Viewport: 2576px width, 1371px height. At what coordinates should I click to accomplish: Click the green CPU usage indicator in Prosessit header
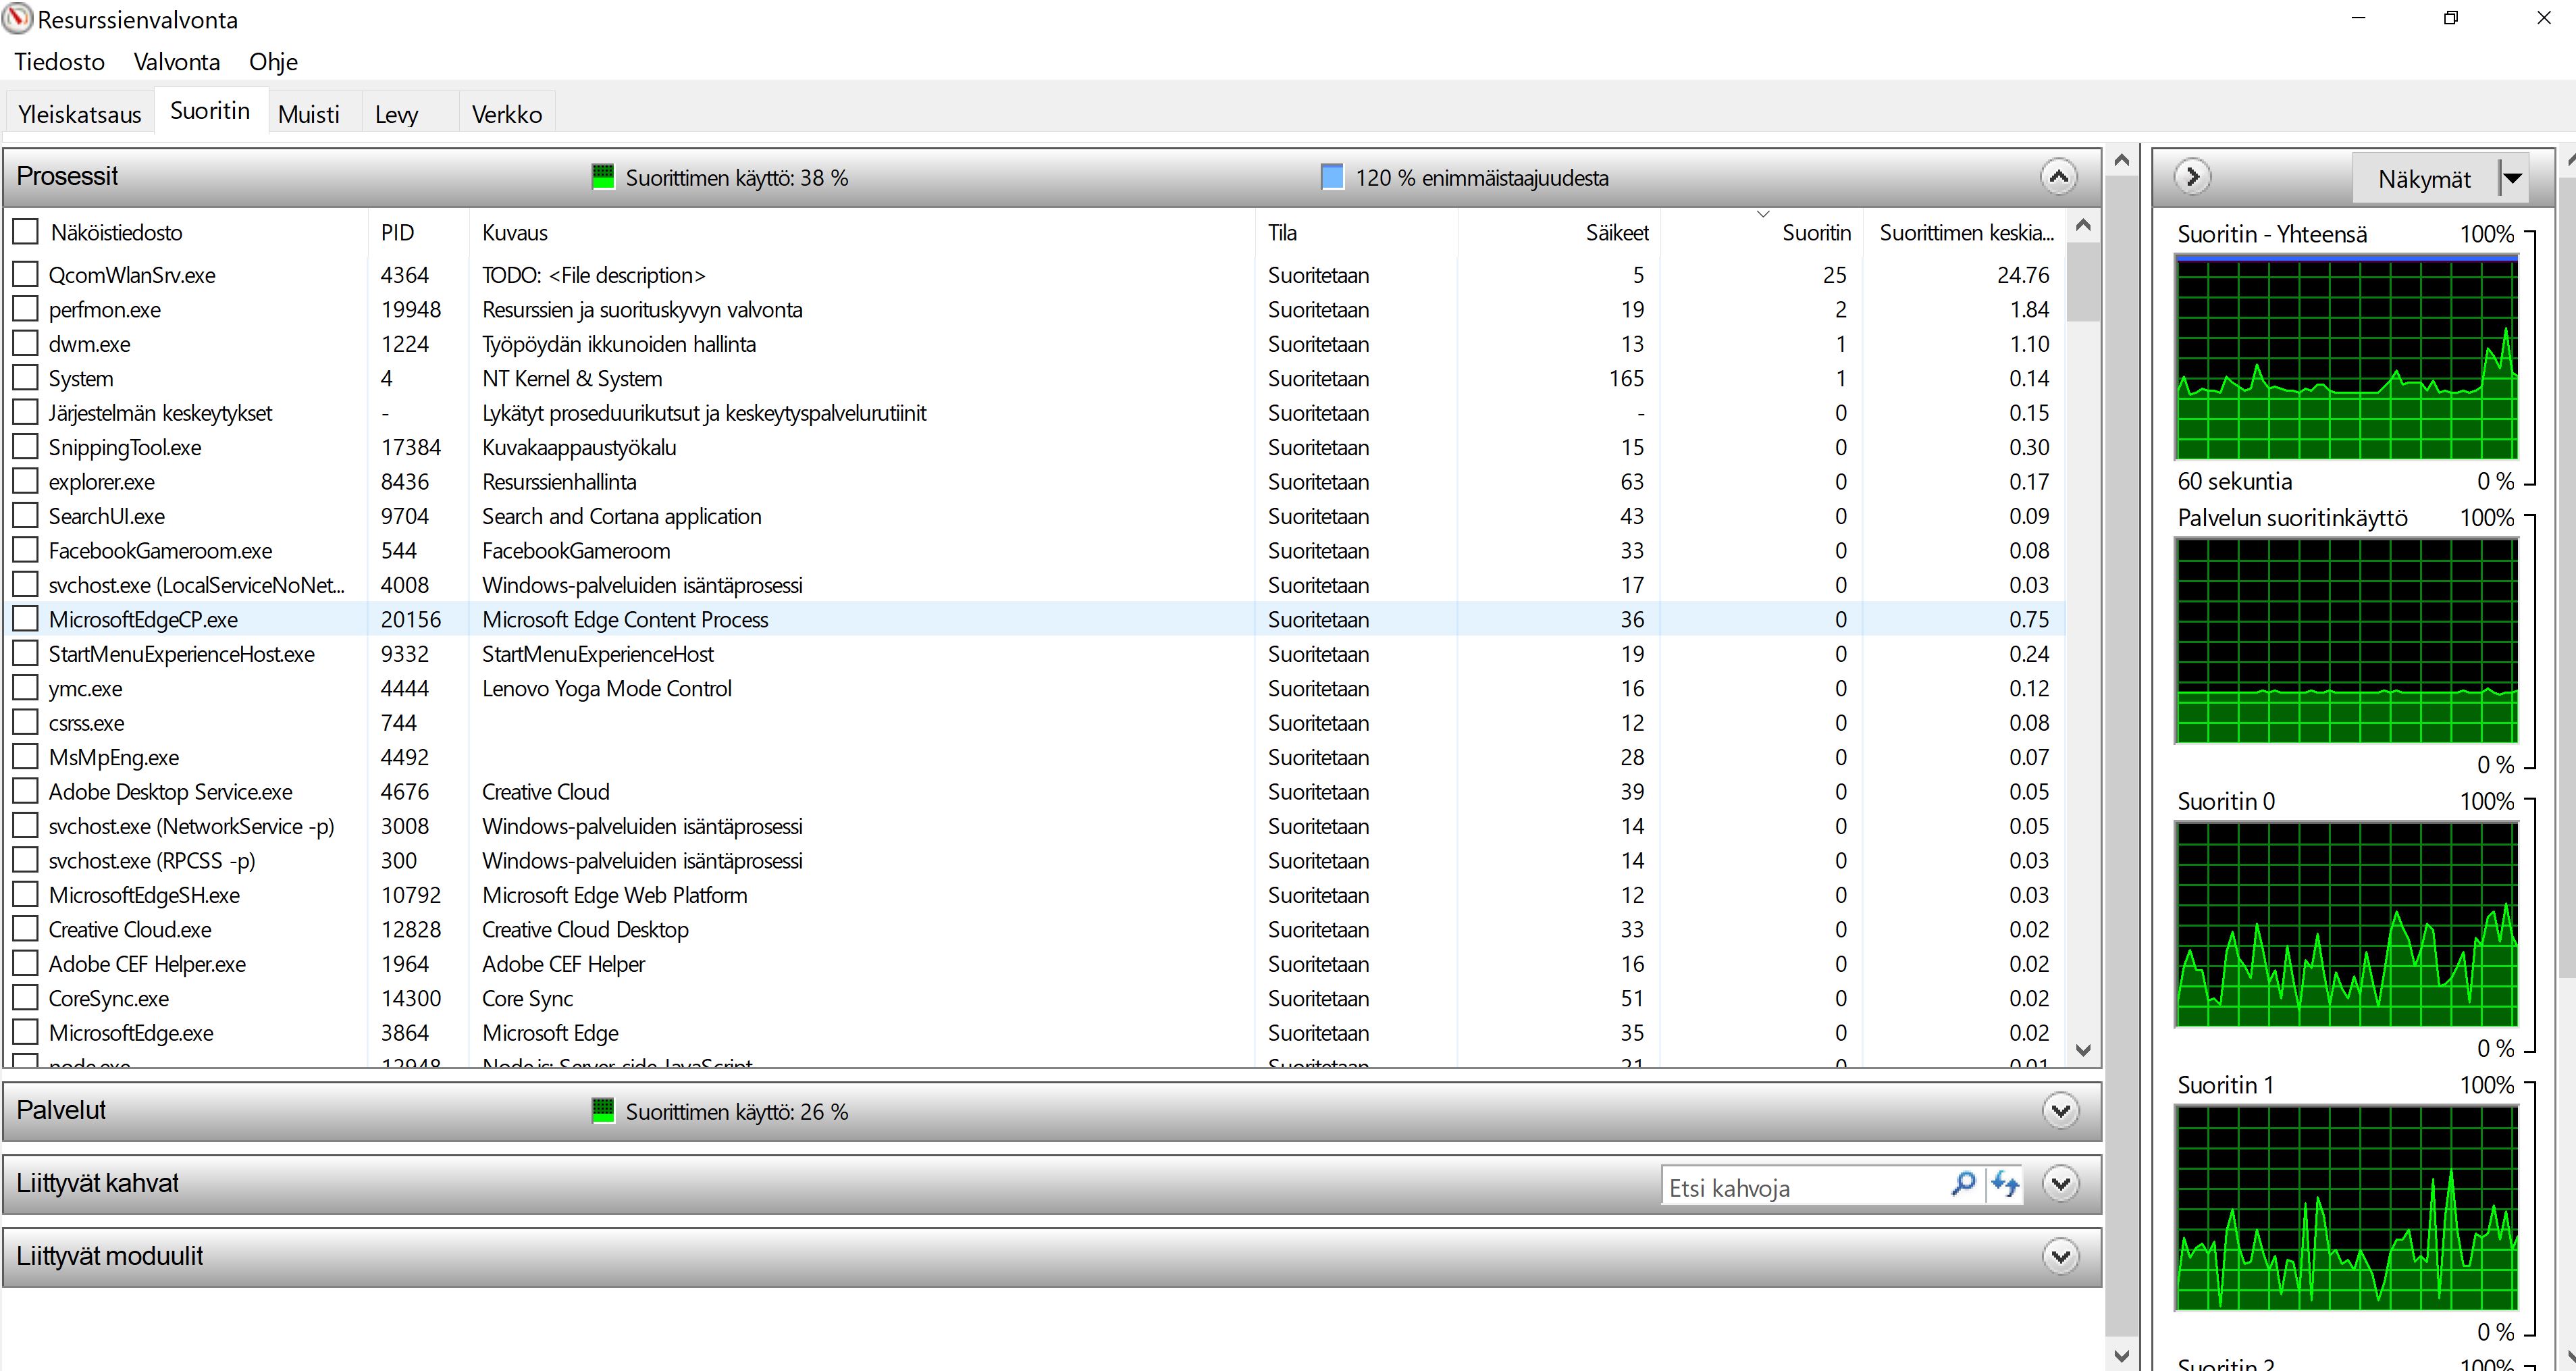tap(603, 177)
